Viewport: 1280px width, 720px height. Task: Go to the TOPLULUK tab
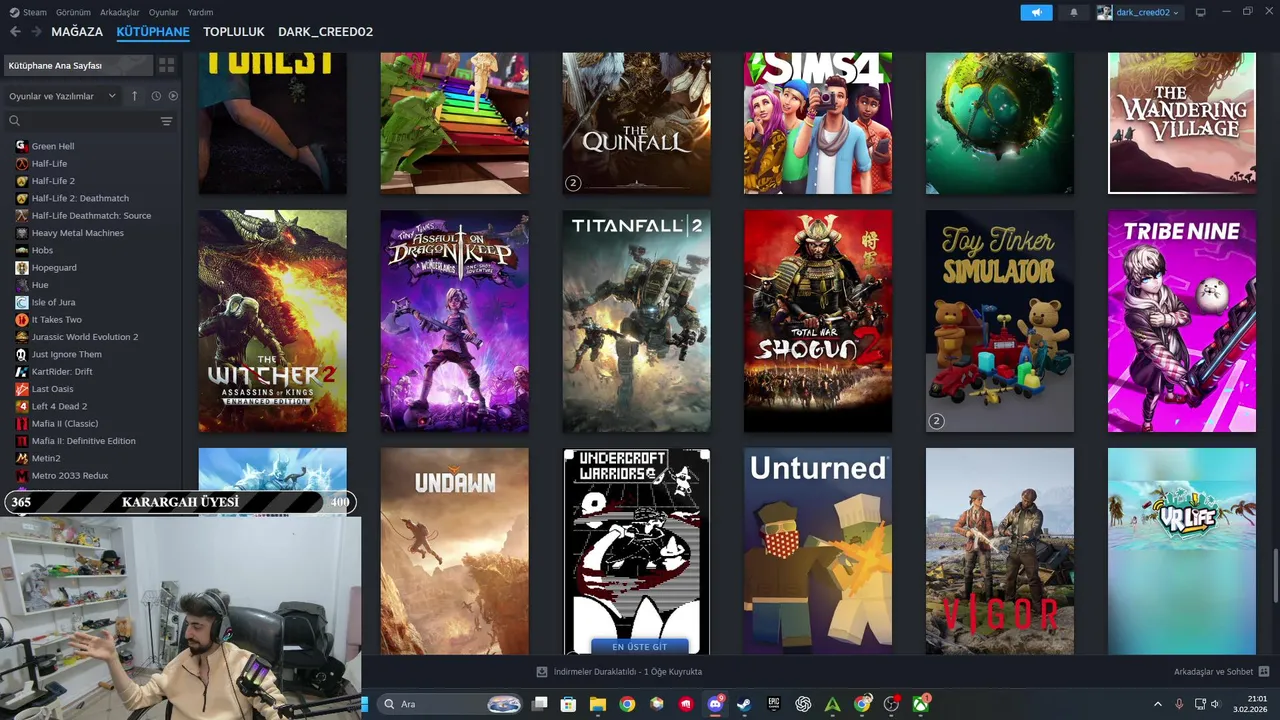pyautogui.click(x=234, y=32)
